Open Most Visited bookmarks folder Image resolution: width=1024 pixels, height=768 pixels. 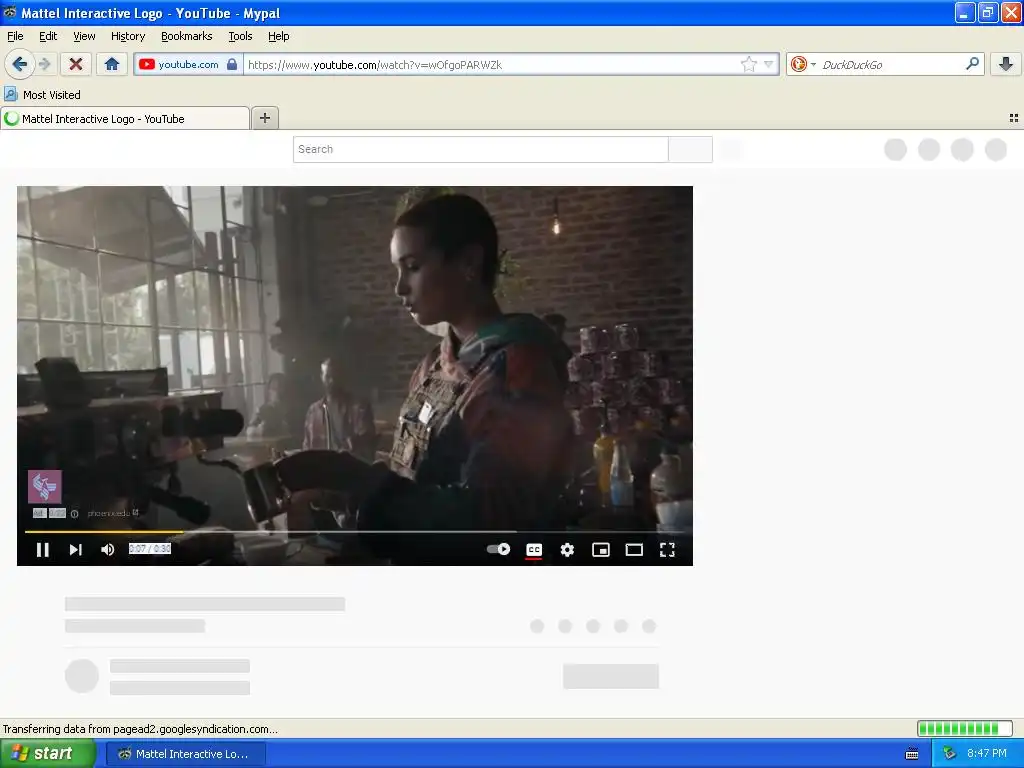coord(43,95)
